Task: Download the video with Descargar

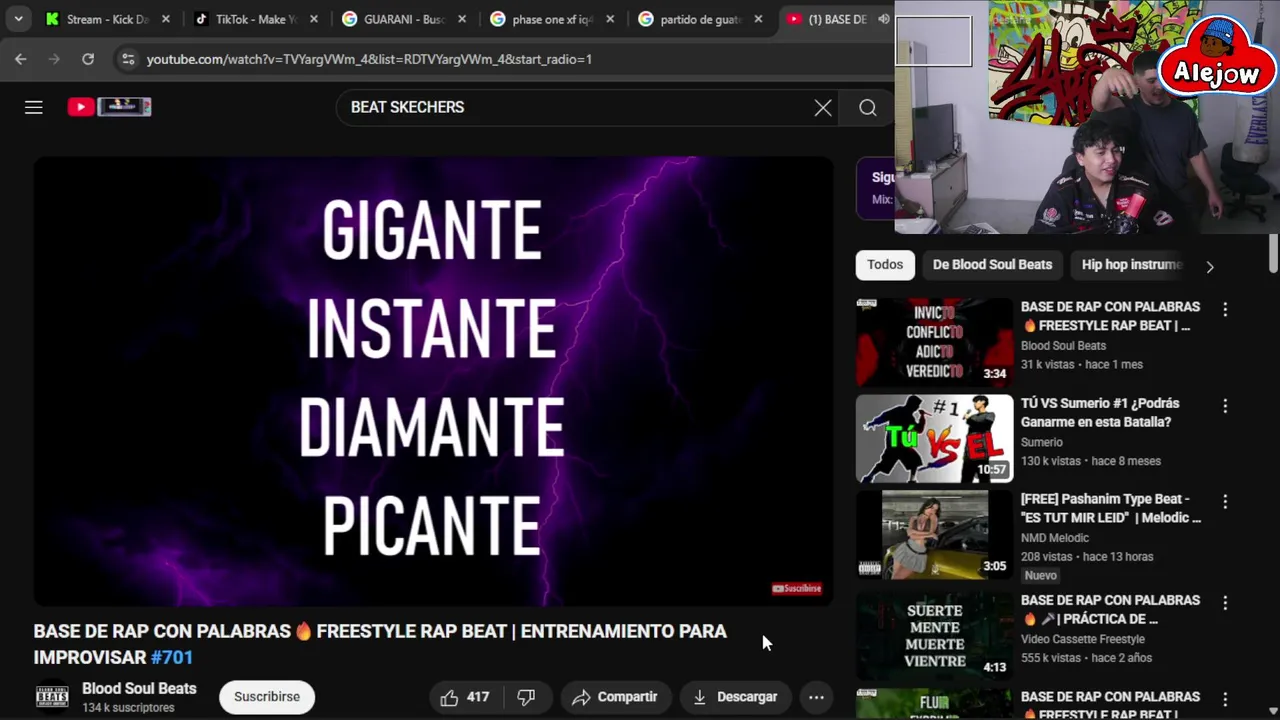Action: point(735,697)
